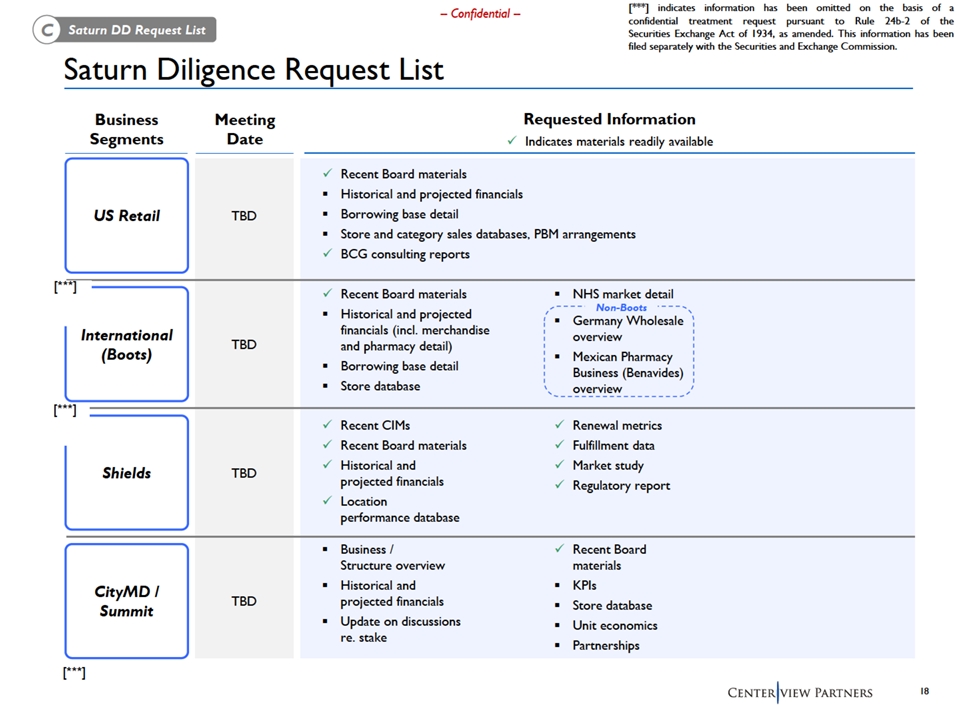
Task: Click the International (Boots) TBD meeting date
Action: pos(244,345)
